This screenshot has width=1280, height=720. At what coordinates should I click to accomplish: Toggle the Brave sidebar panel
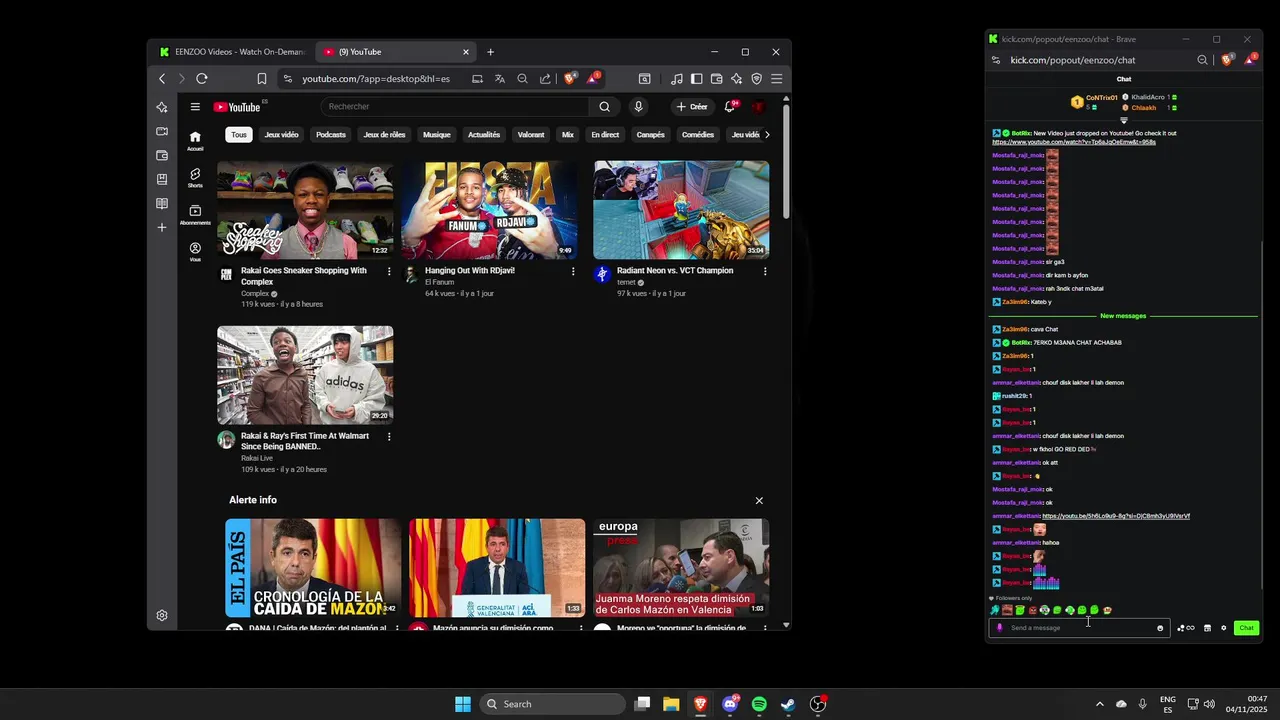click(x=697, y=79)
